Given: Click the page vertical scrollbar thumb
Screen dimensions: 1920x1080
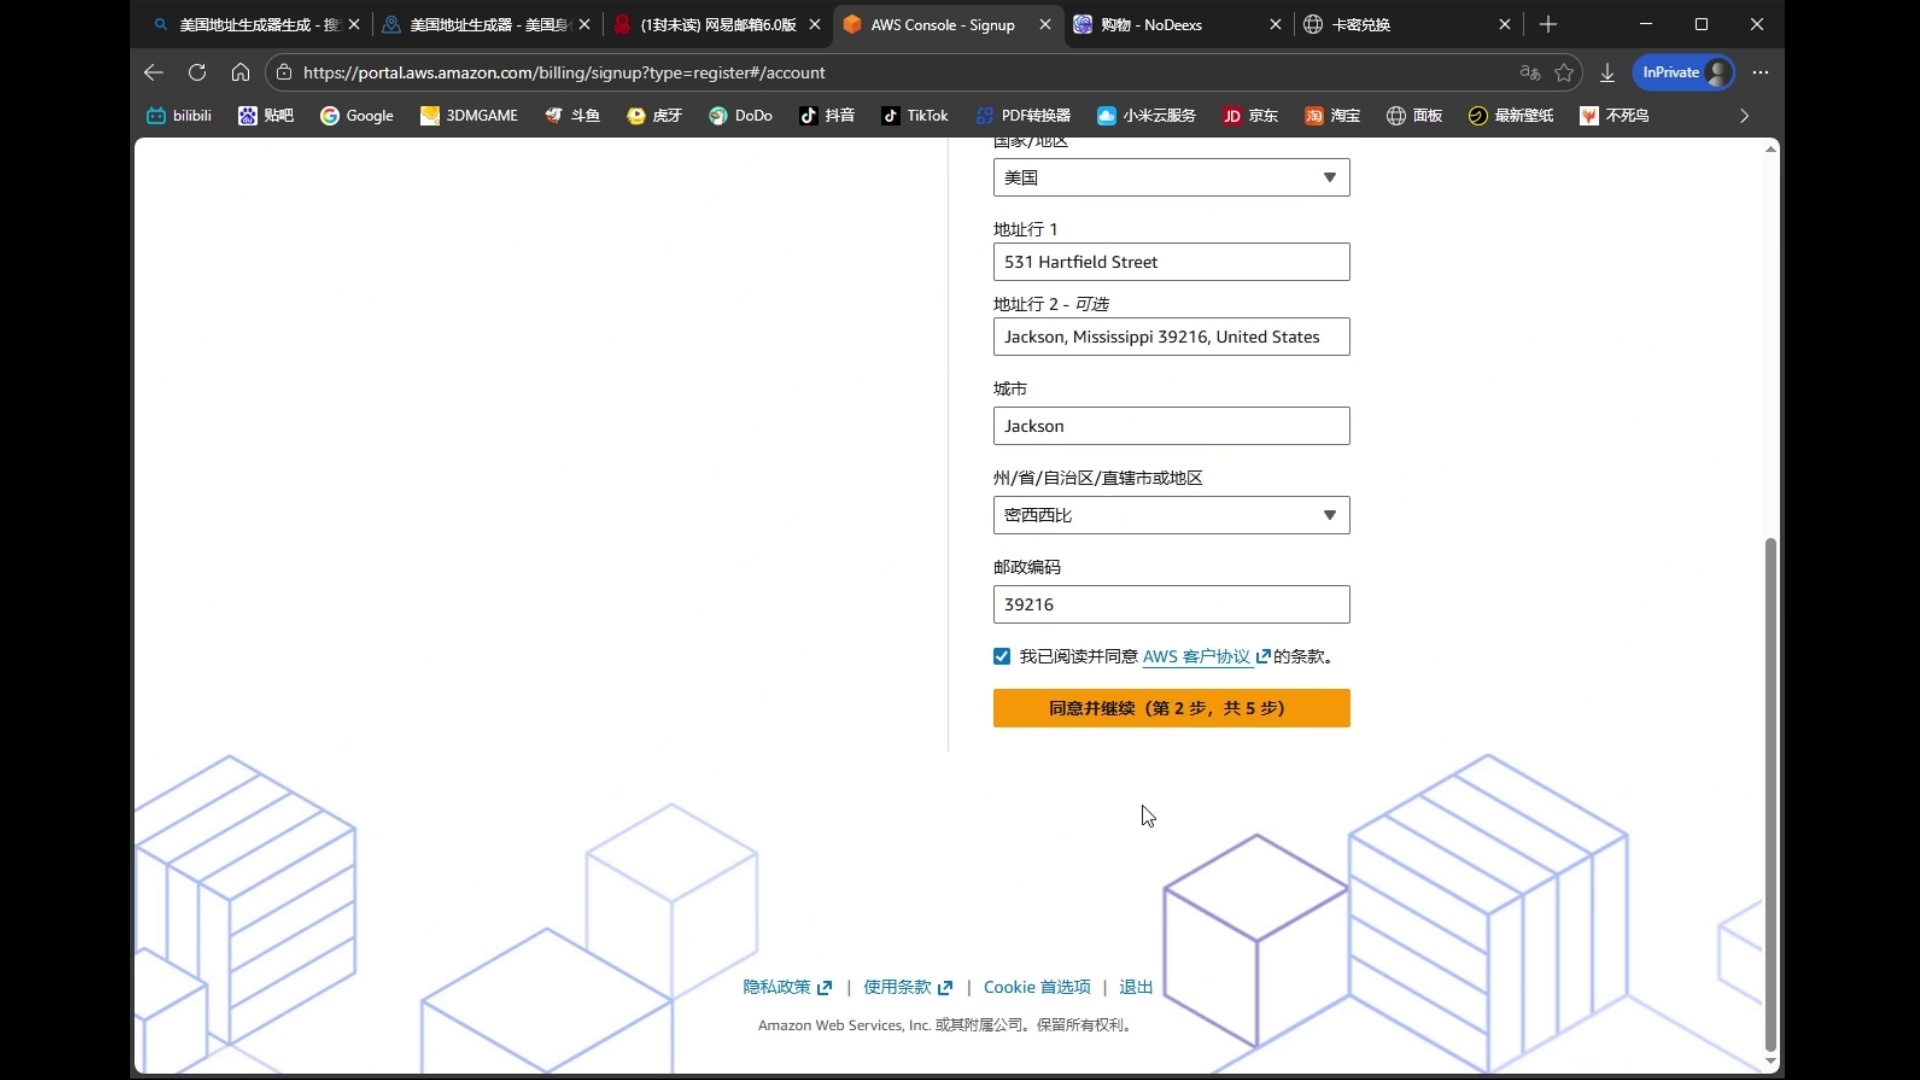Looking at the screenshot, I should tap(1770, 790).
